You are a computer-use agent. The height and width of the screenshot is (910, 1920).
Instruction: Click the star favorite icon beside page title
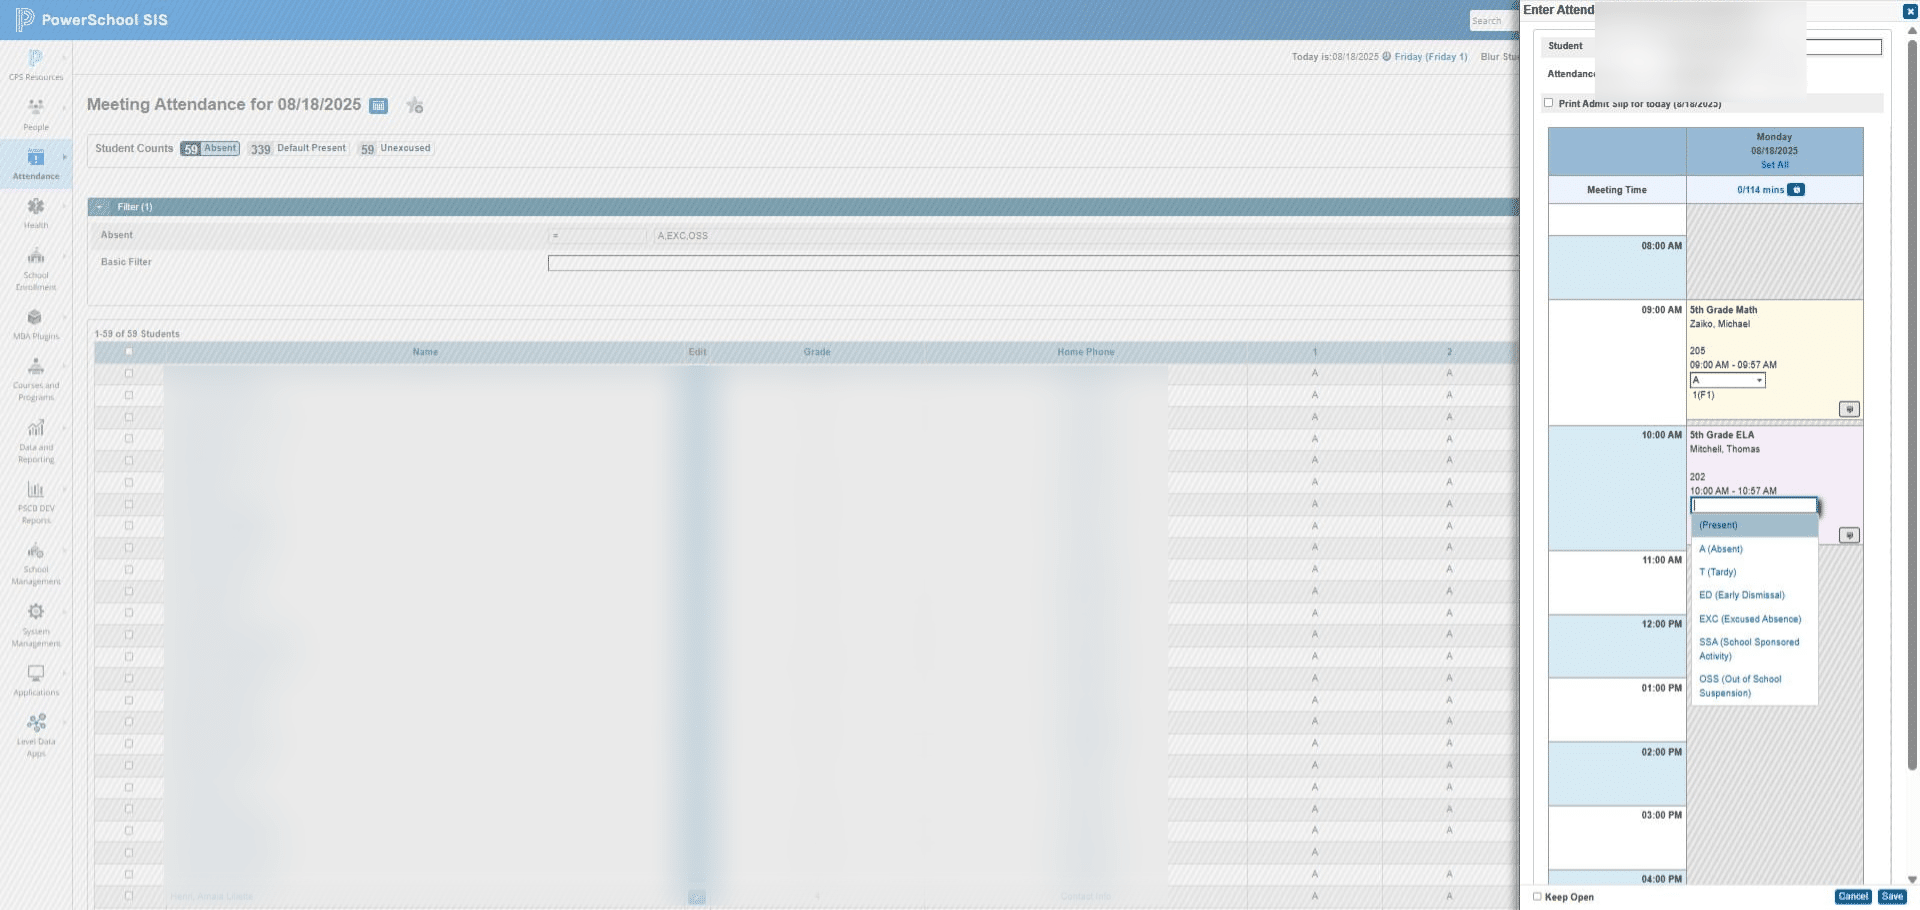pyautogui.click(x=415, y=105)
